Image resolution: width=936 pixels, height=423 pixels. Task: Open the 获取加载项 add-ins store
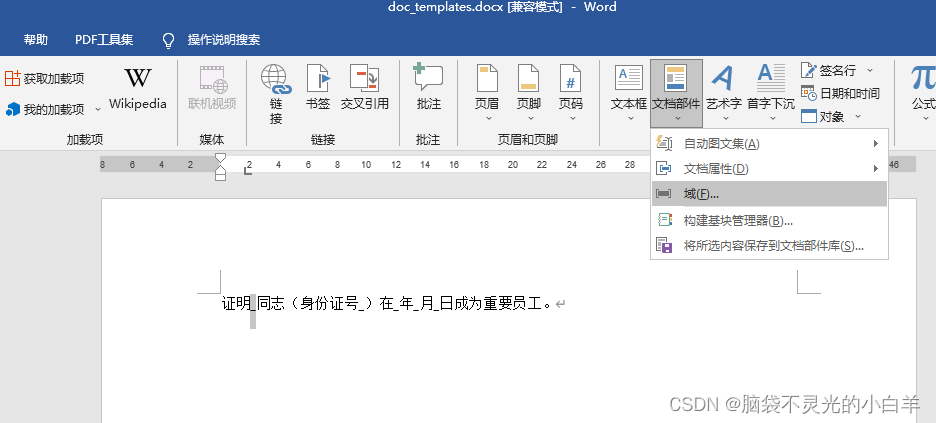(45, 78)
